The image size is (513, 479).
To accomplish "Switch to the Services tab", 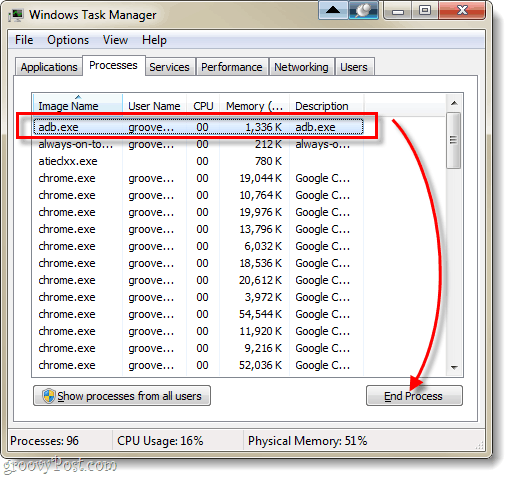I will 169,67.
